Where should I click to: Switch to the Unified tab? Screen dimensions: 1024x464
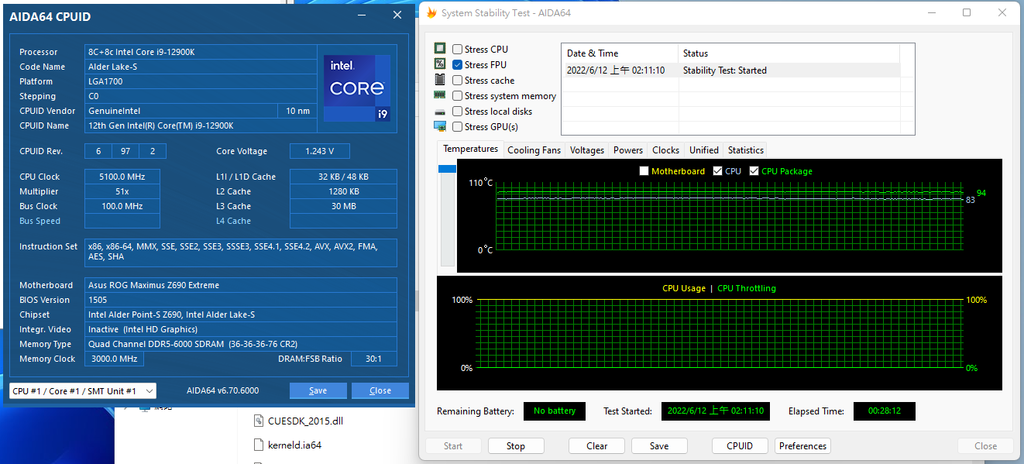pyautogui.click(x=704, y=150)
